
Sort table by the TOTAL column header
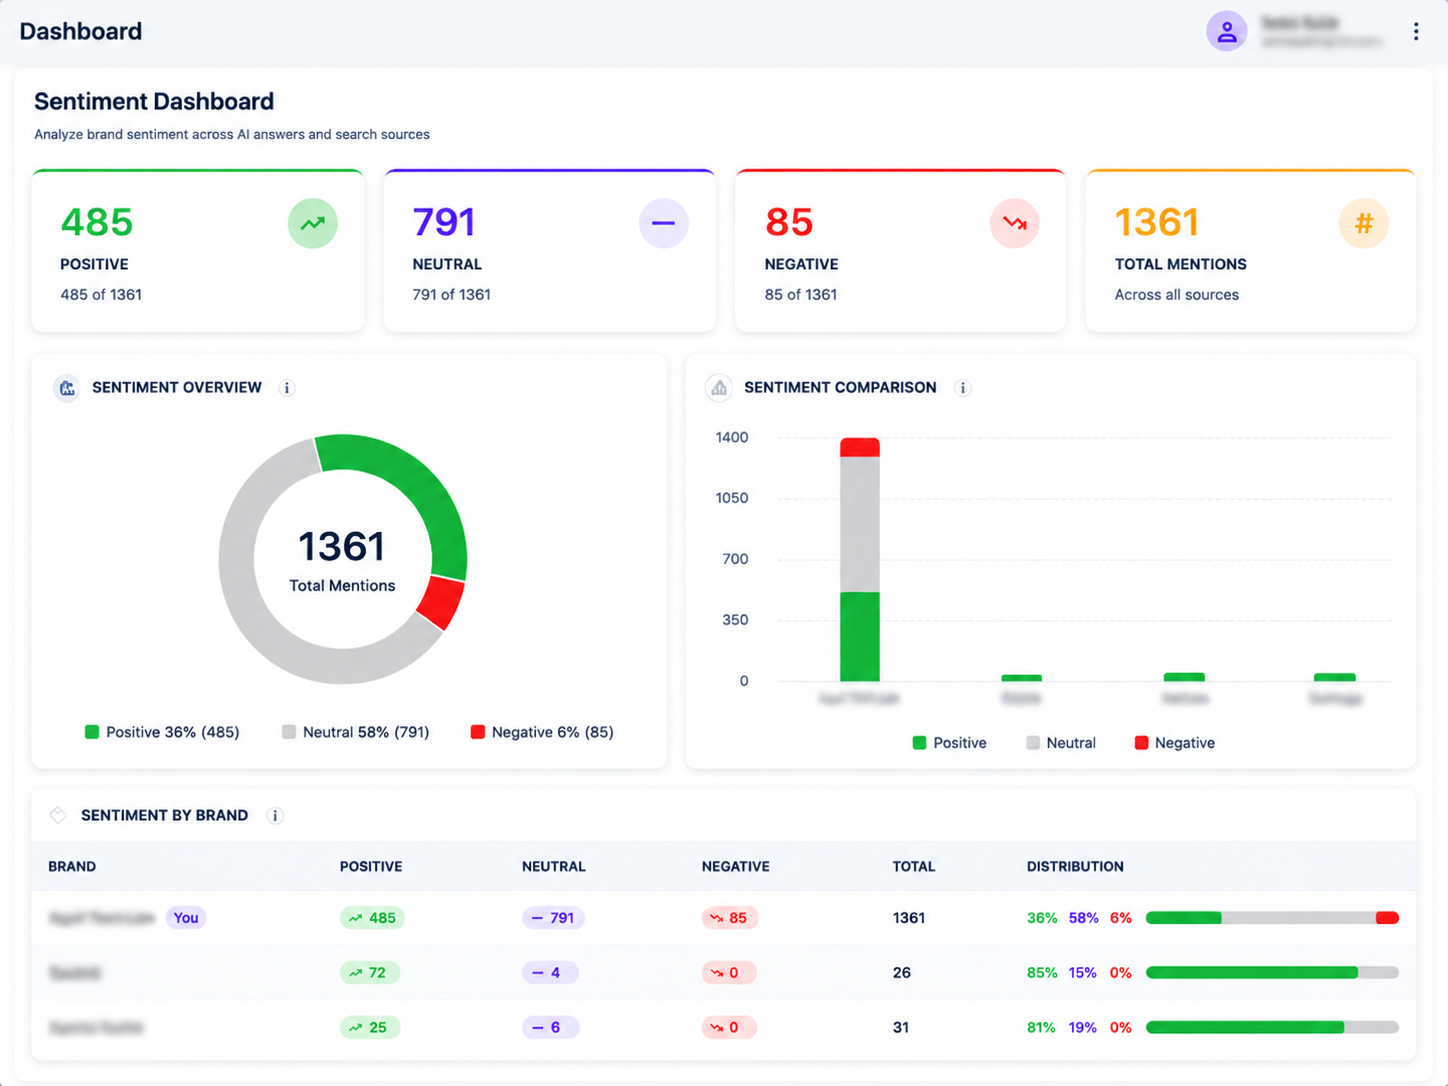coord(914,866)
